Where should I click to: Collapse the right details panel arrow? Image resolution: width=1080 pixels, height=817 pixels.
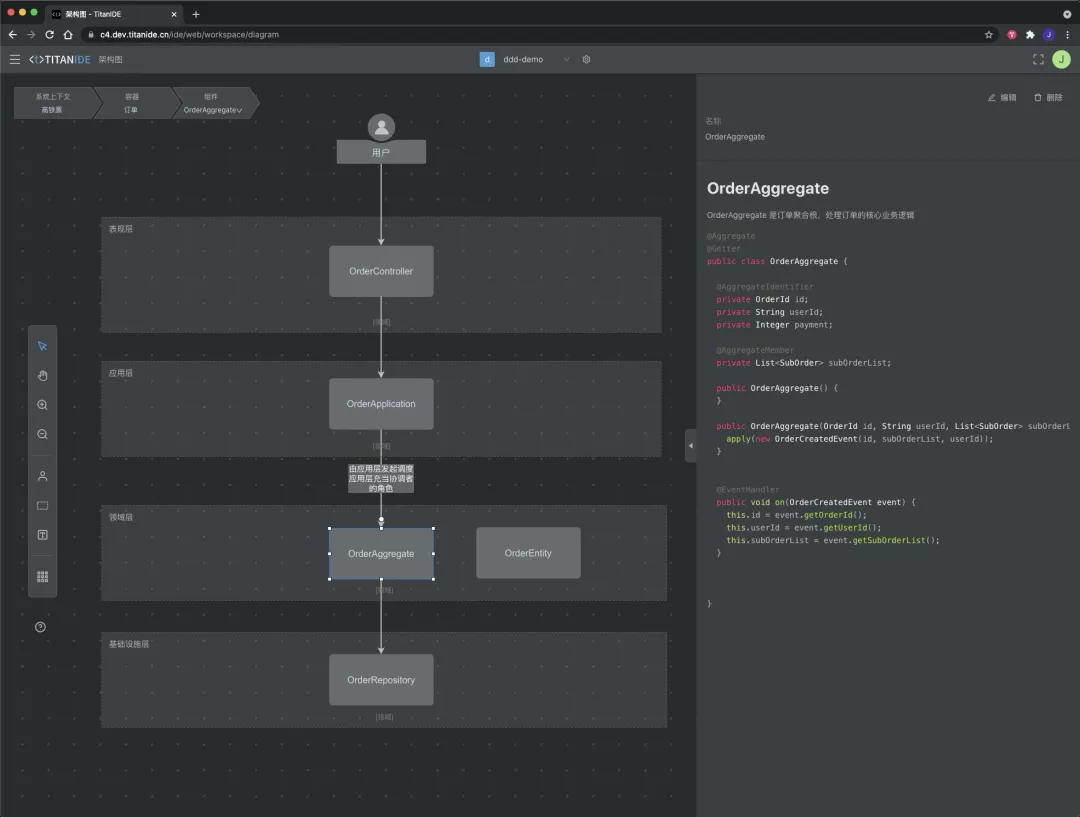pyautogui.click(x=691, y=446)
